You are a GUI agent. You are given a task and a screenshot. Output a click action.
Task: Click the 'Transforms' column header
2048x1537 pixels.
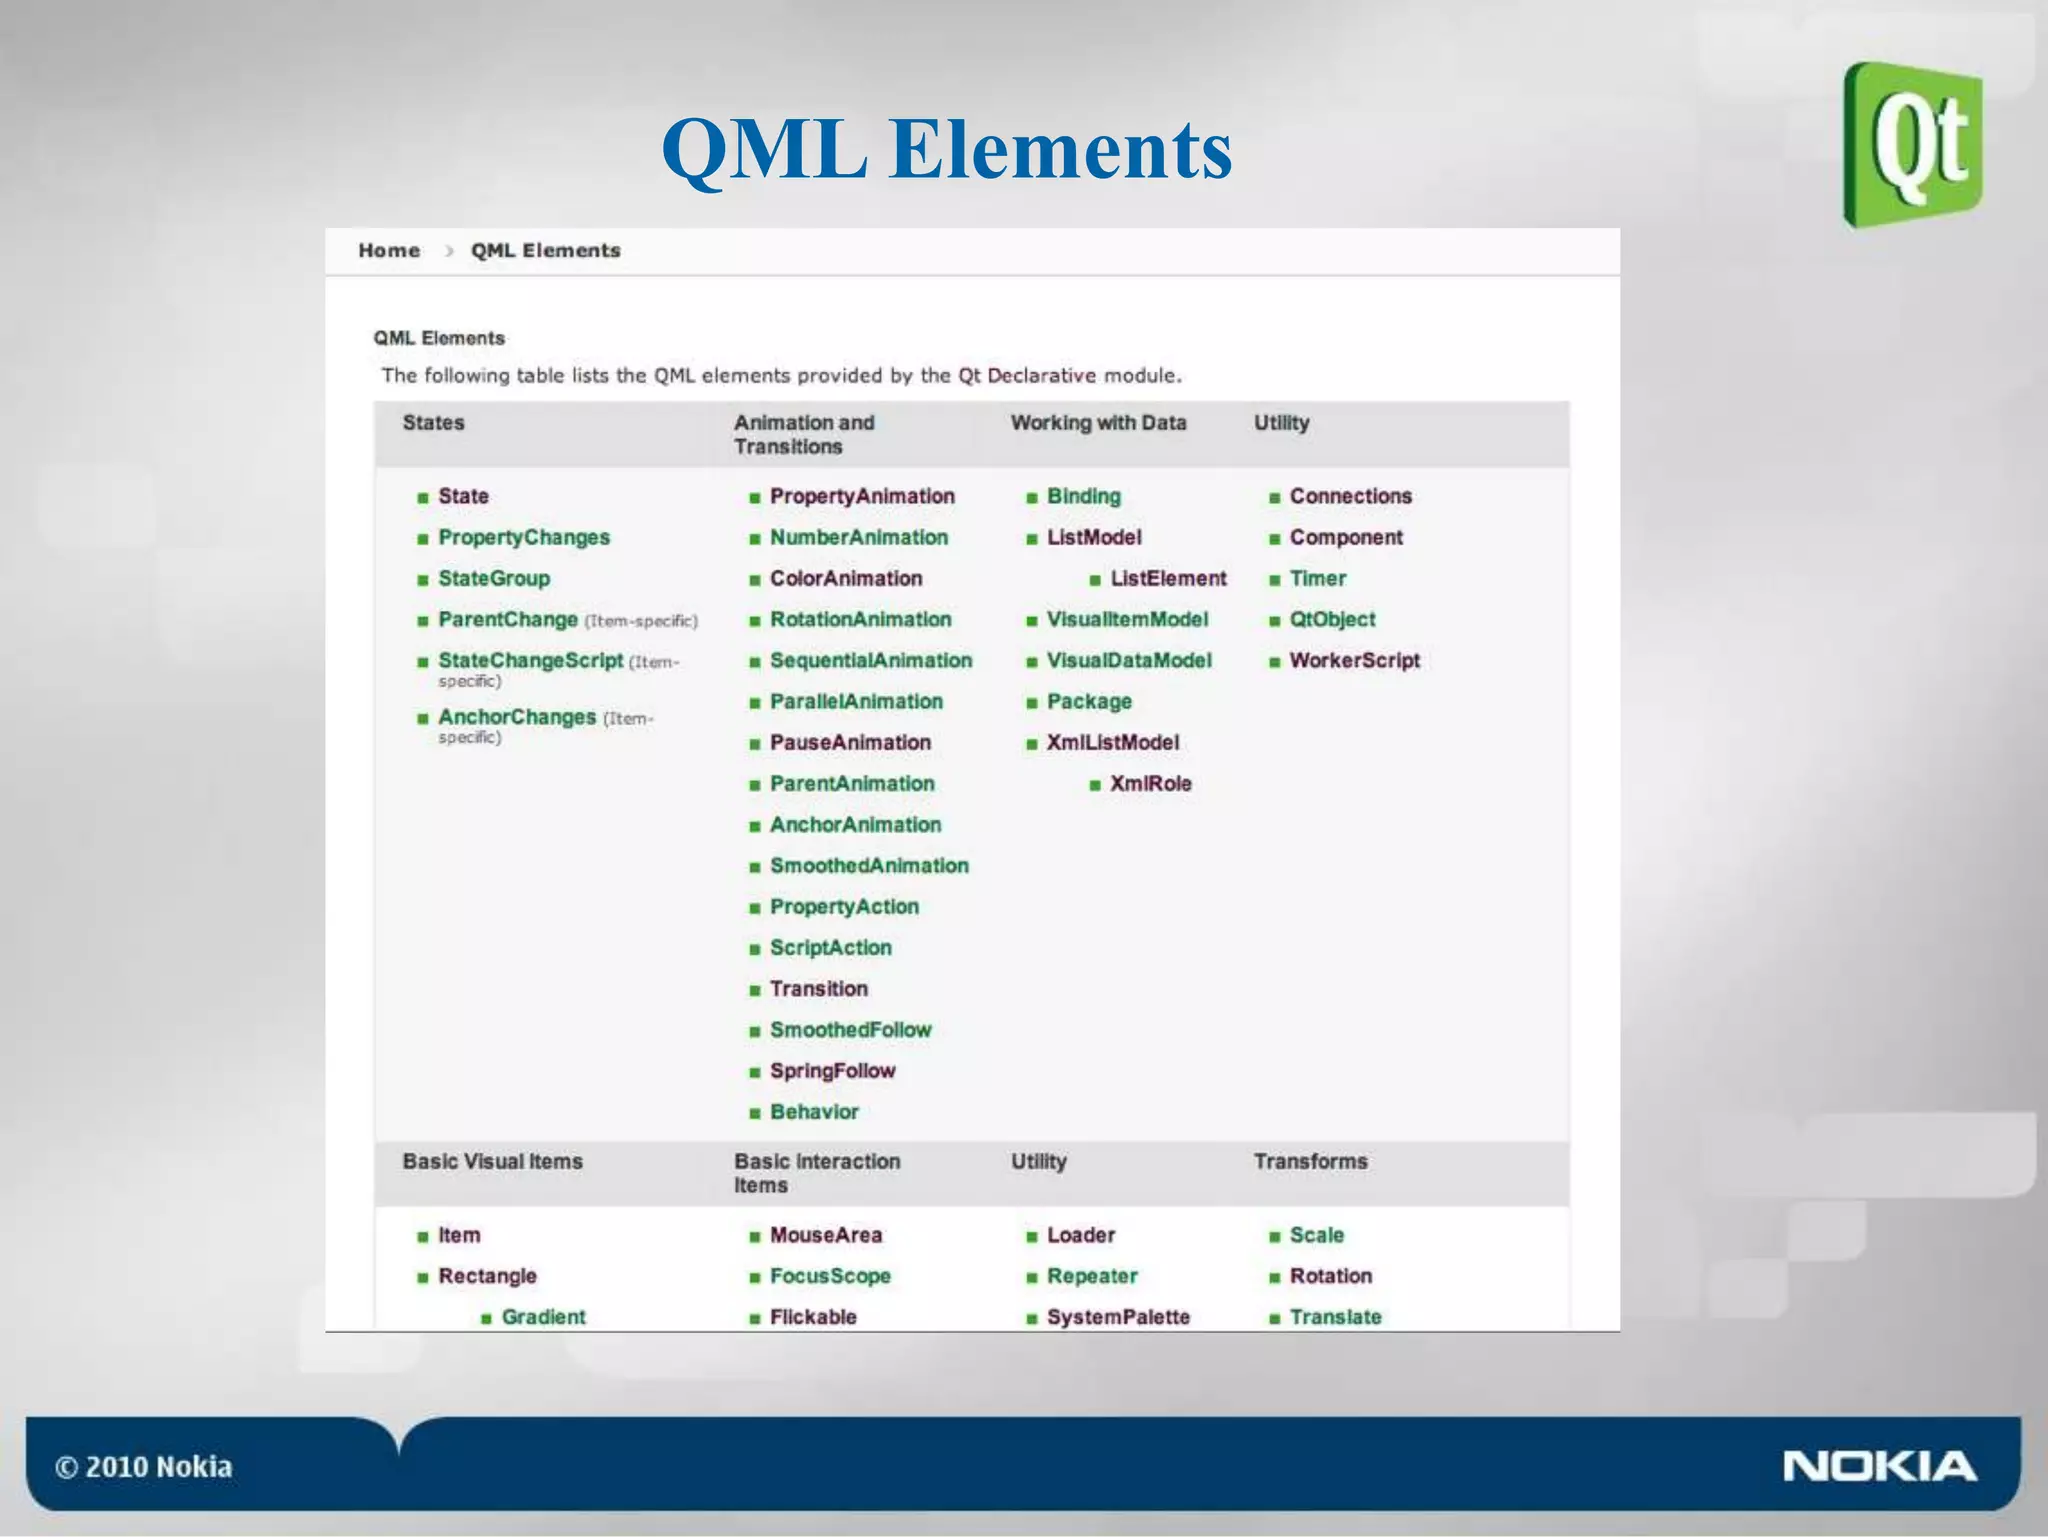1310,1162
